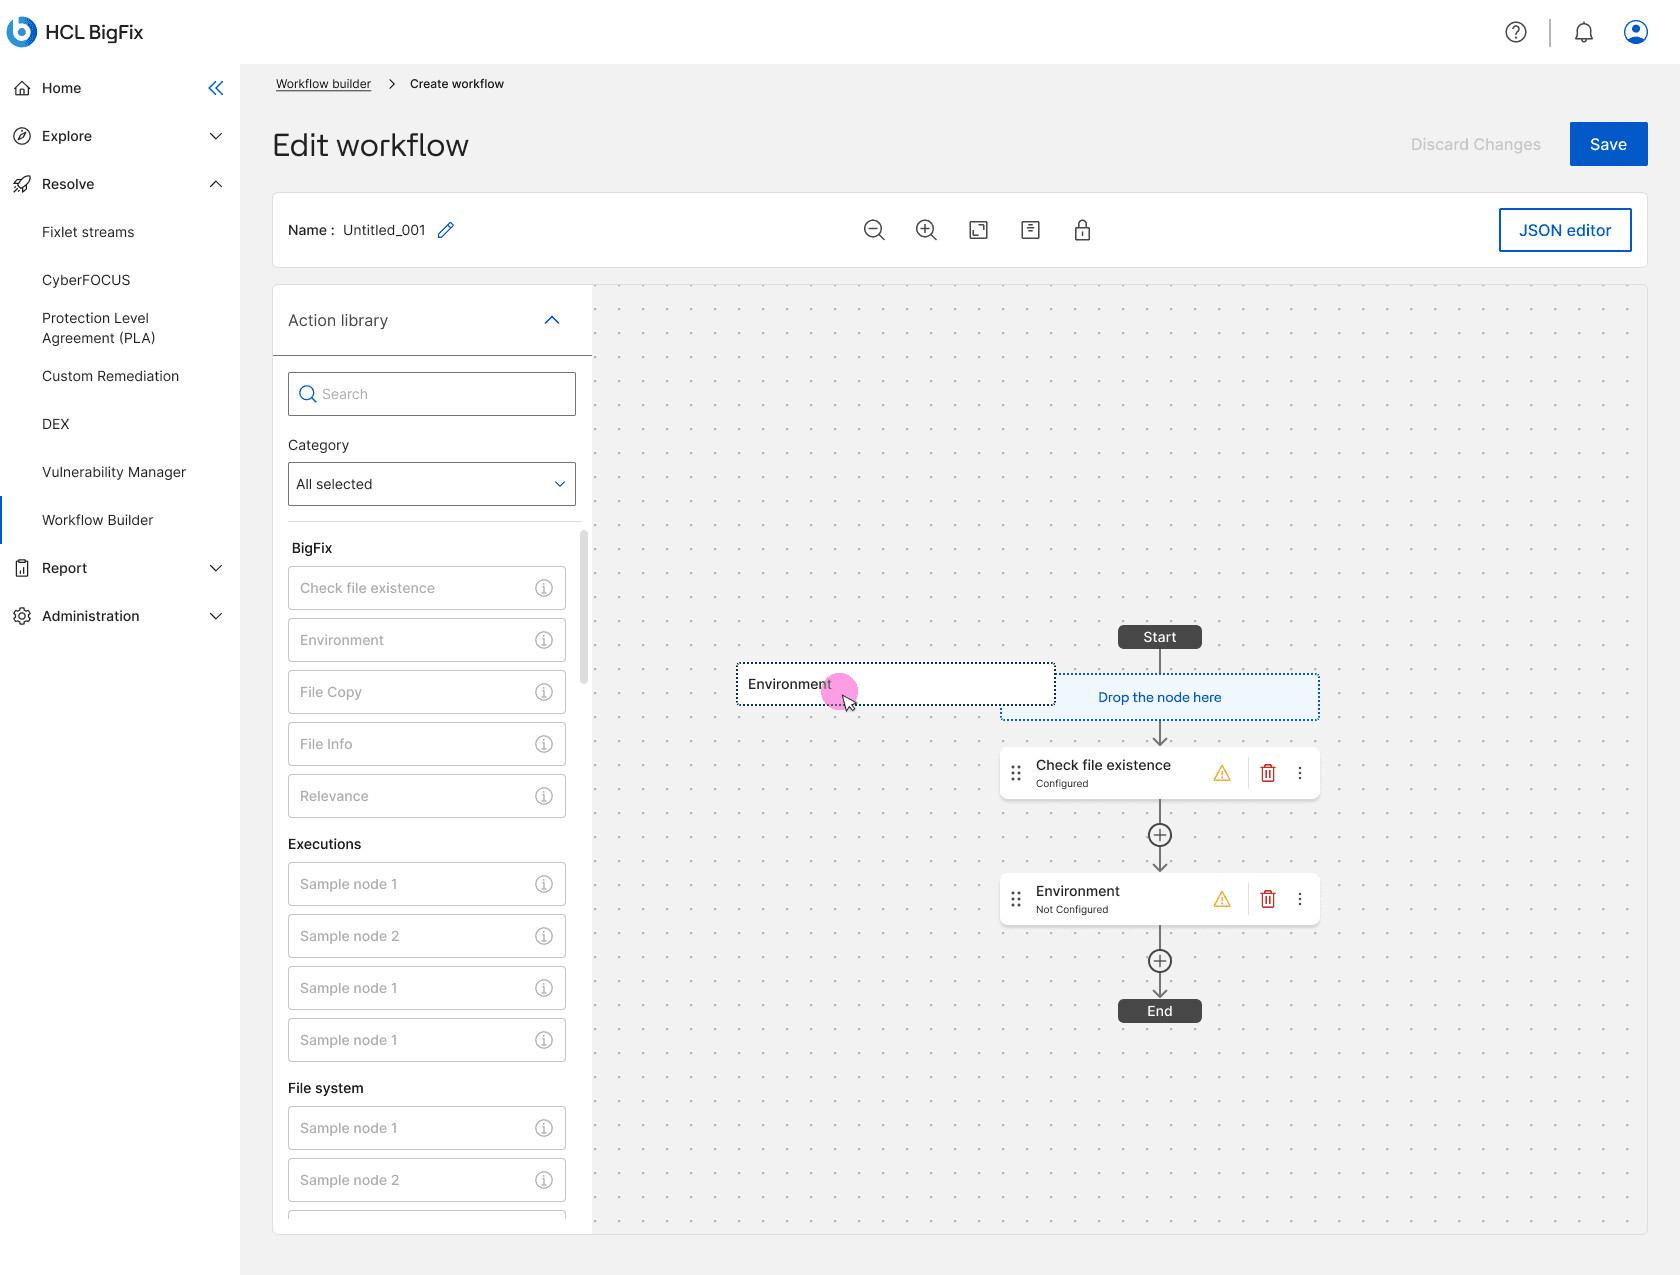
Task: Select File Copy library item
Action: (x=427, y=692)
